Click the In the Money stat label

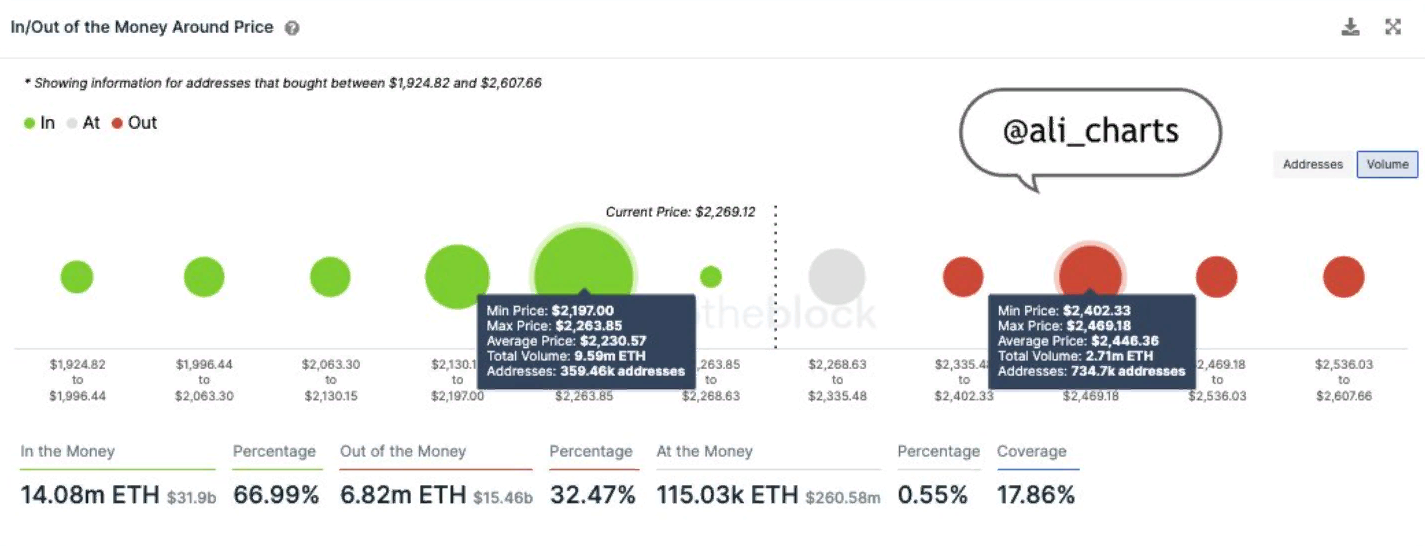pyautogui.click(x=67, y=451)
